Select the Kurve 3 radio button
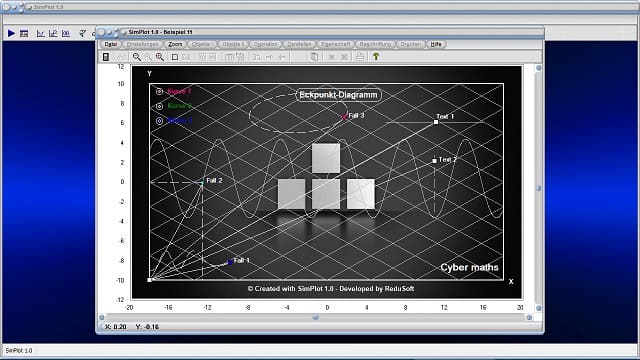This screenshot has height=360, width=640. [160, 120]
